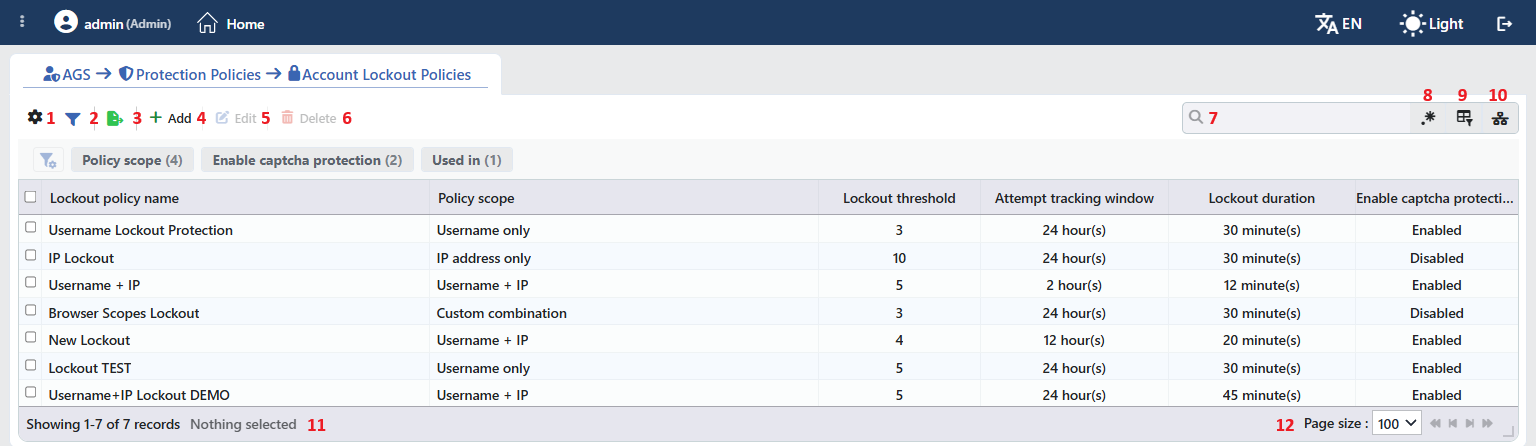Expand the Used in (1) filter
This screenshot has width=1536, height=446.
(467, 160)
